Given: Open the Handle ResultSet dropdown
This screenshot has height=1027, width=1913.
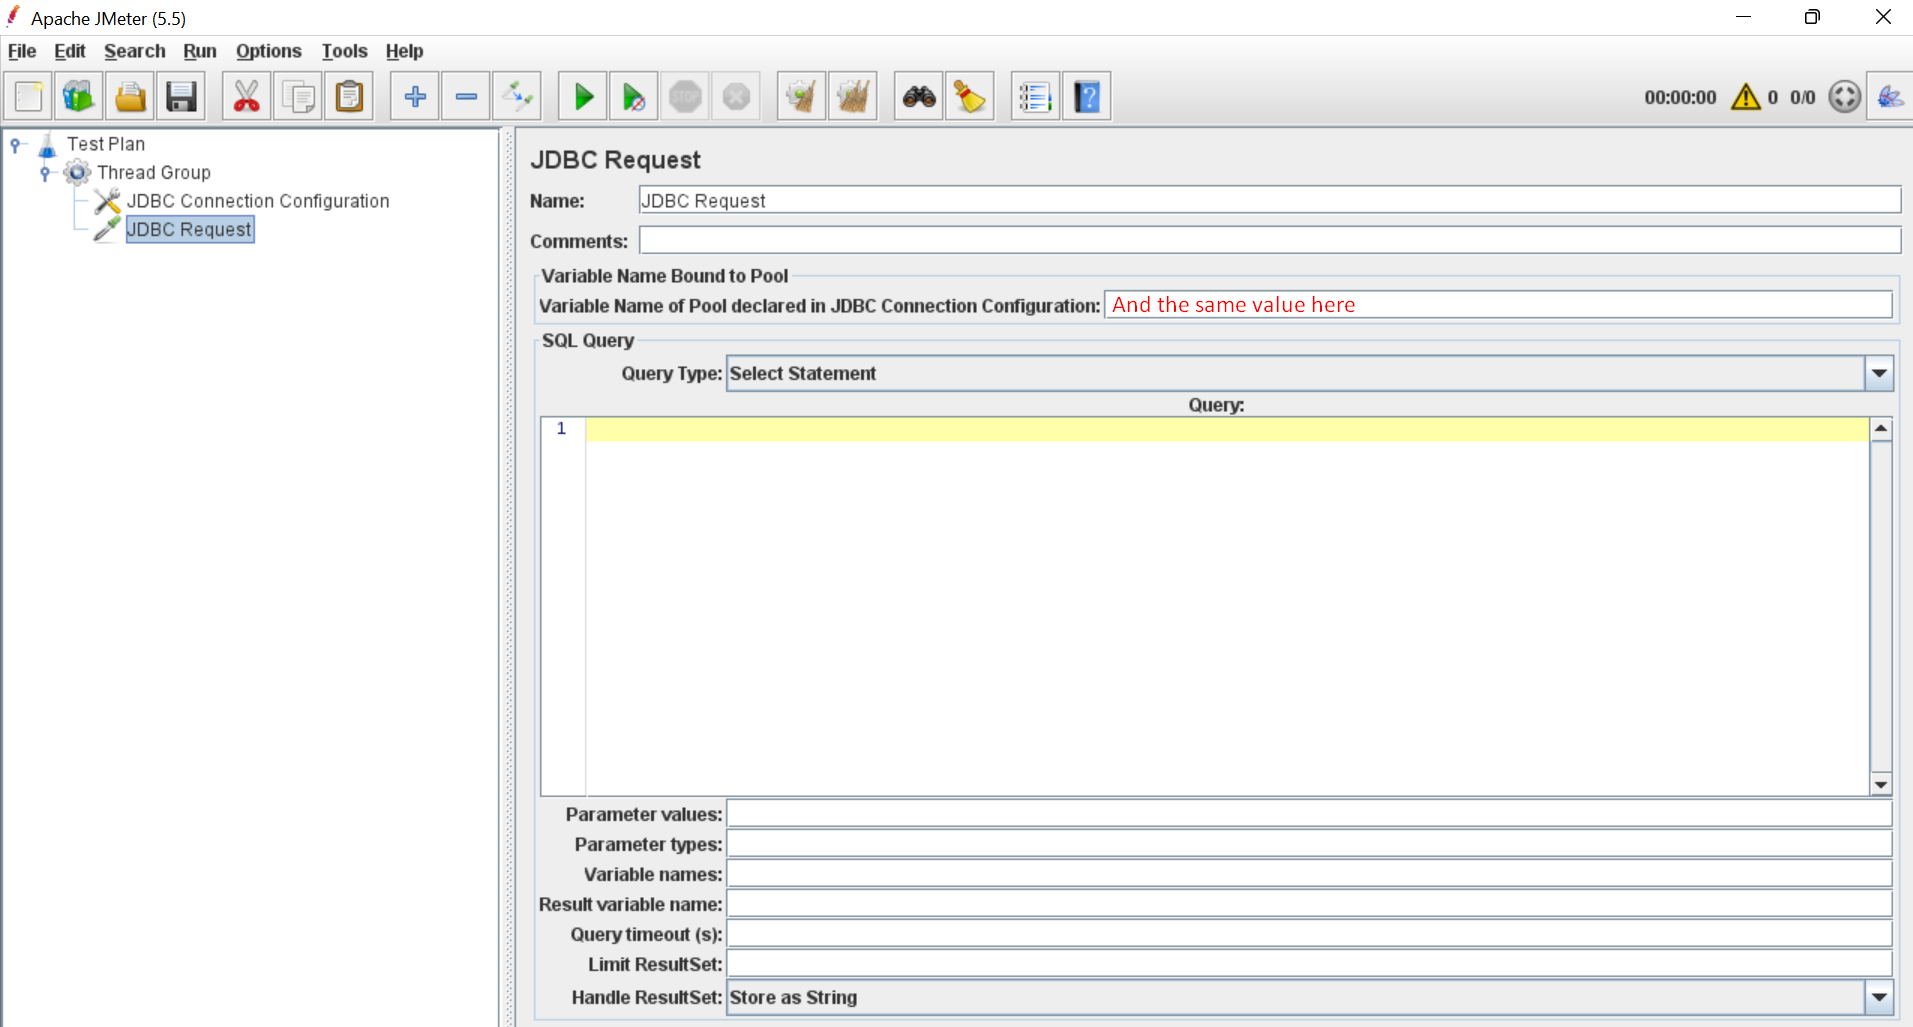Looking at the screenshot, I should (x=1879, y=997).
